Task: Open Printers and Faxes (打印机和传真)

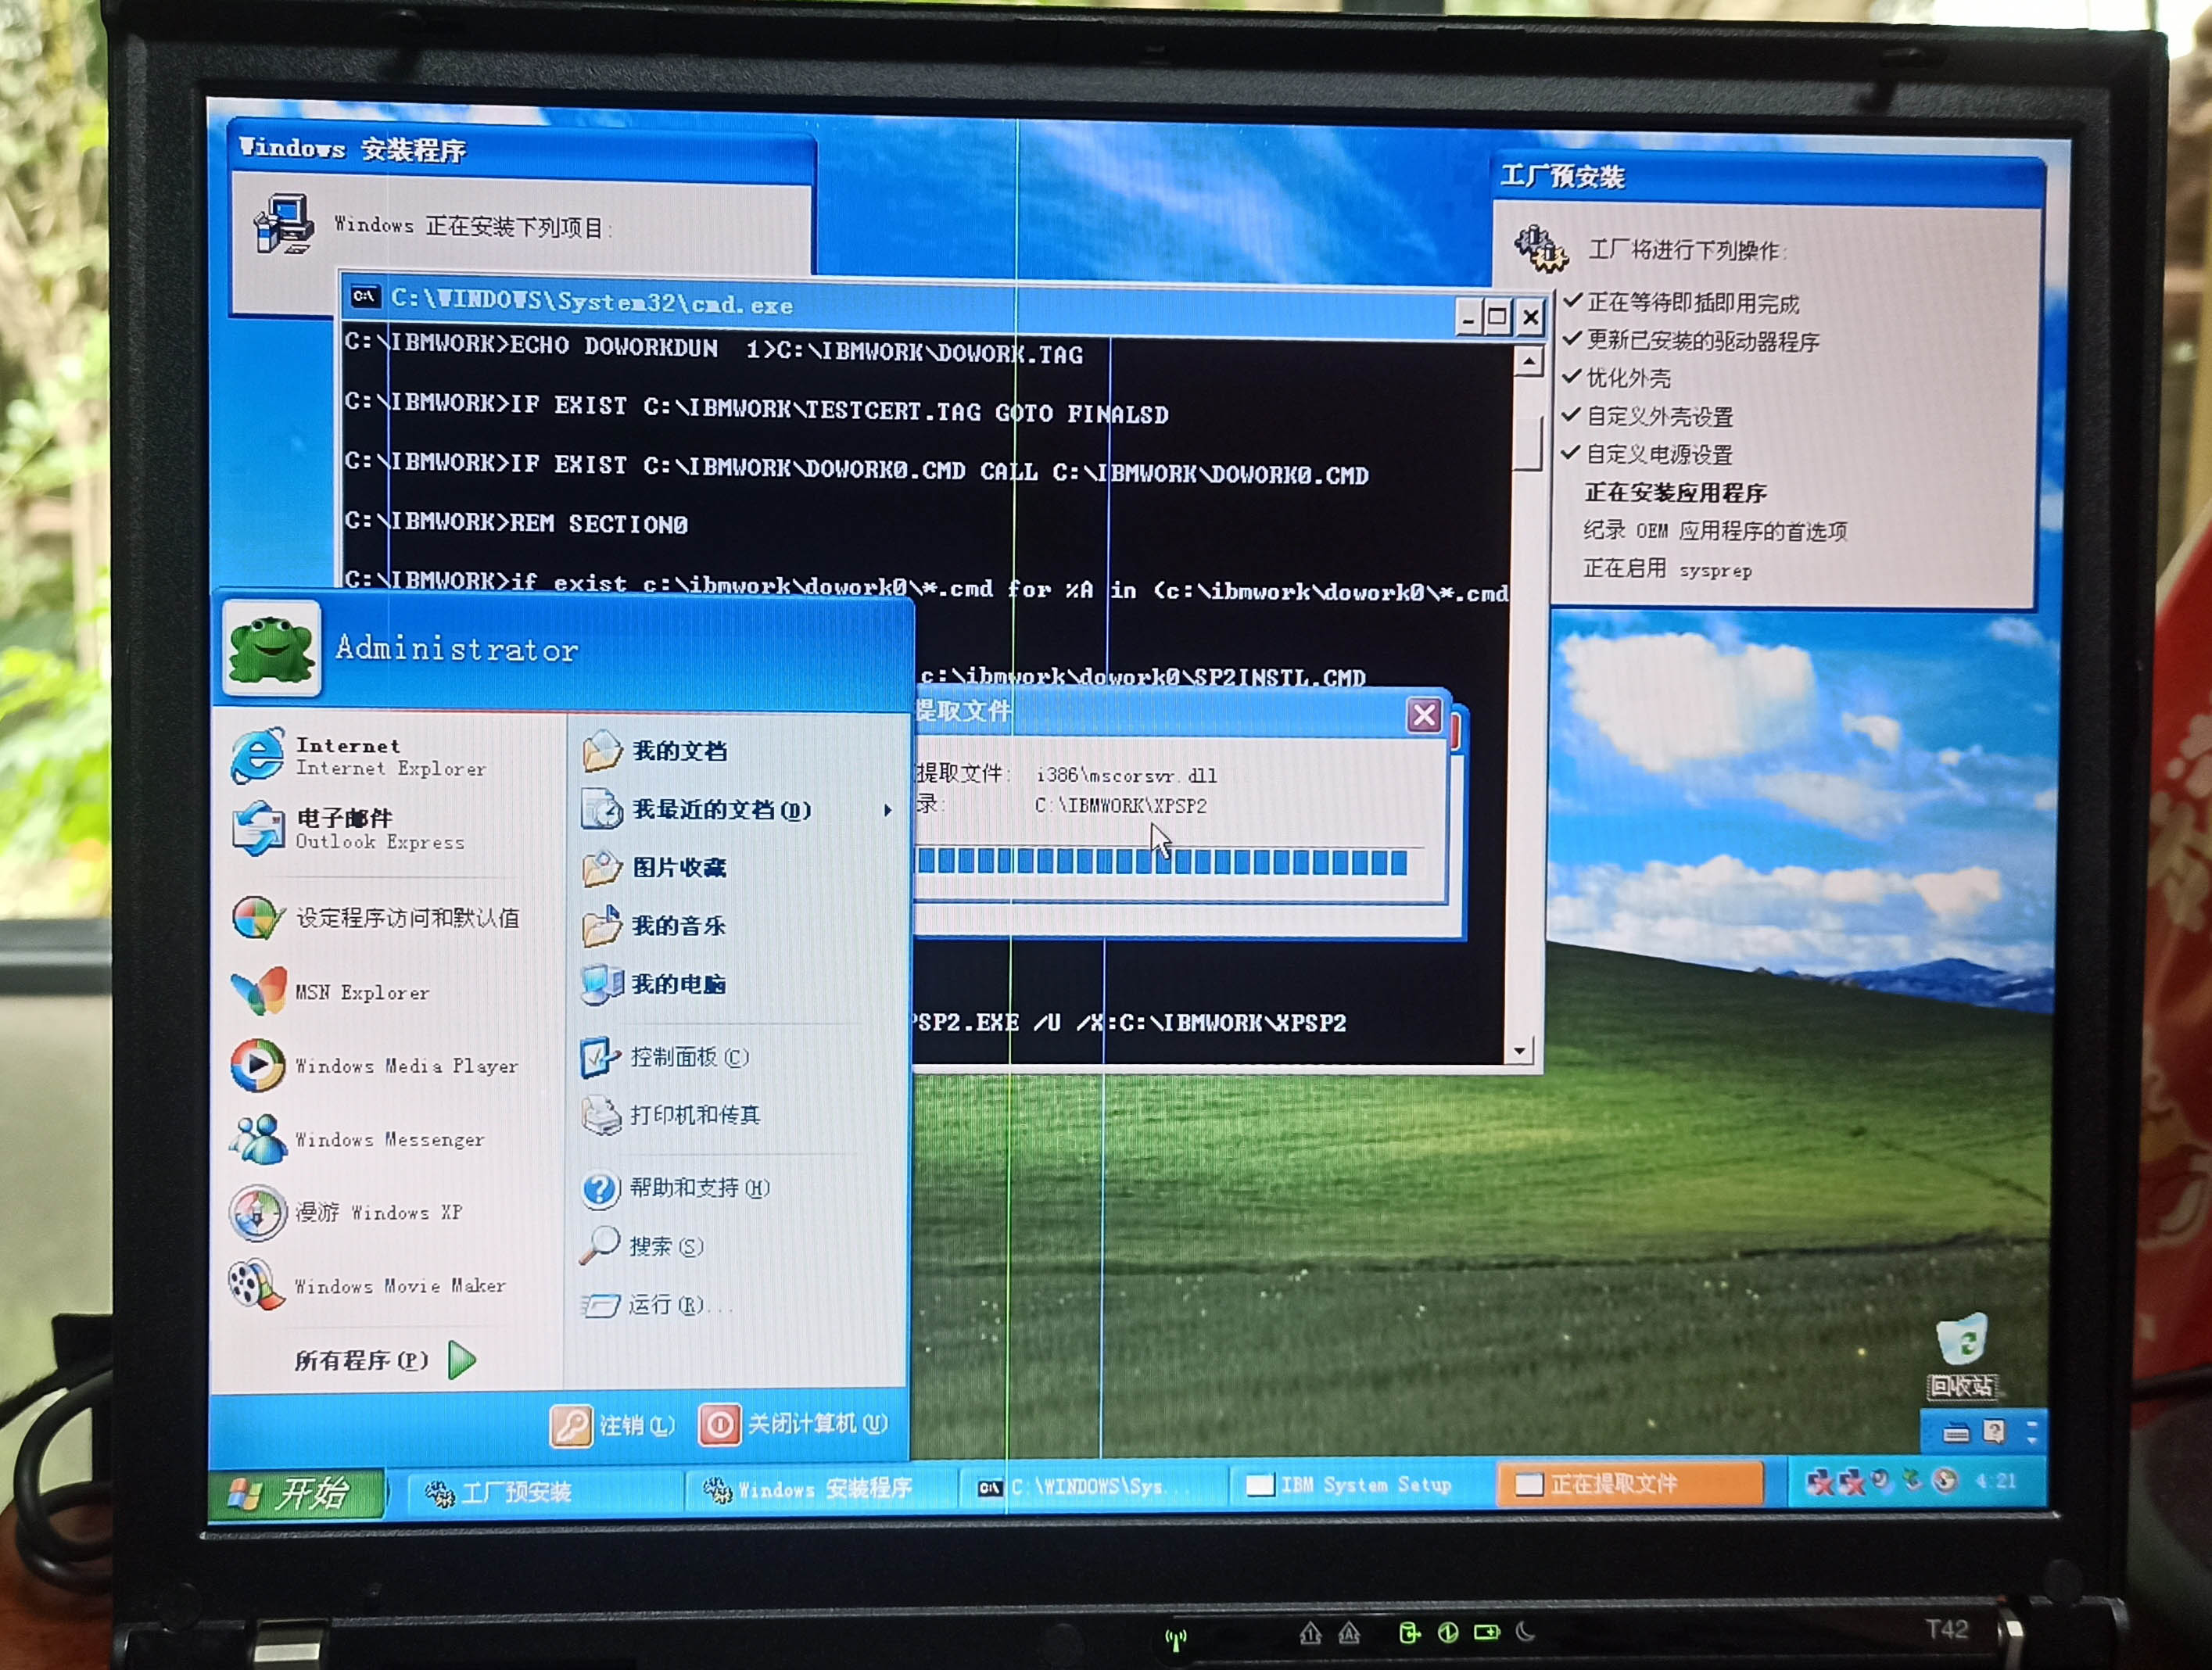Action: point(672,1115)
